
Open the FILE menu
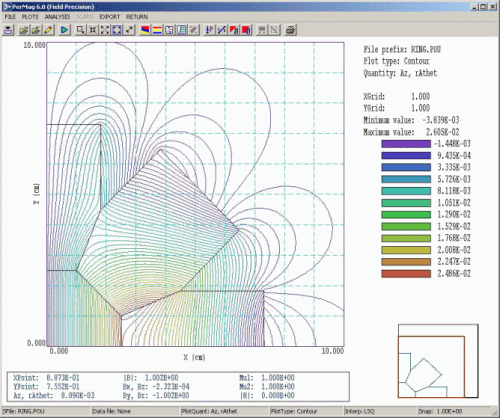pos(10,17)
